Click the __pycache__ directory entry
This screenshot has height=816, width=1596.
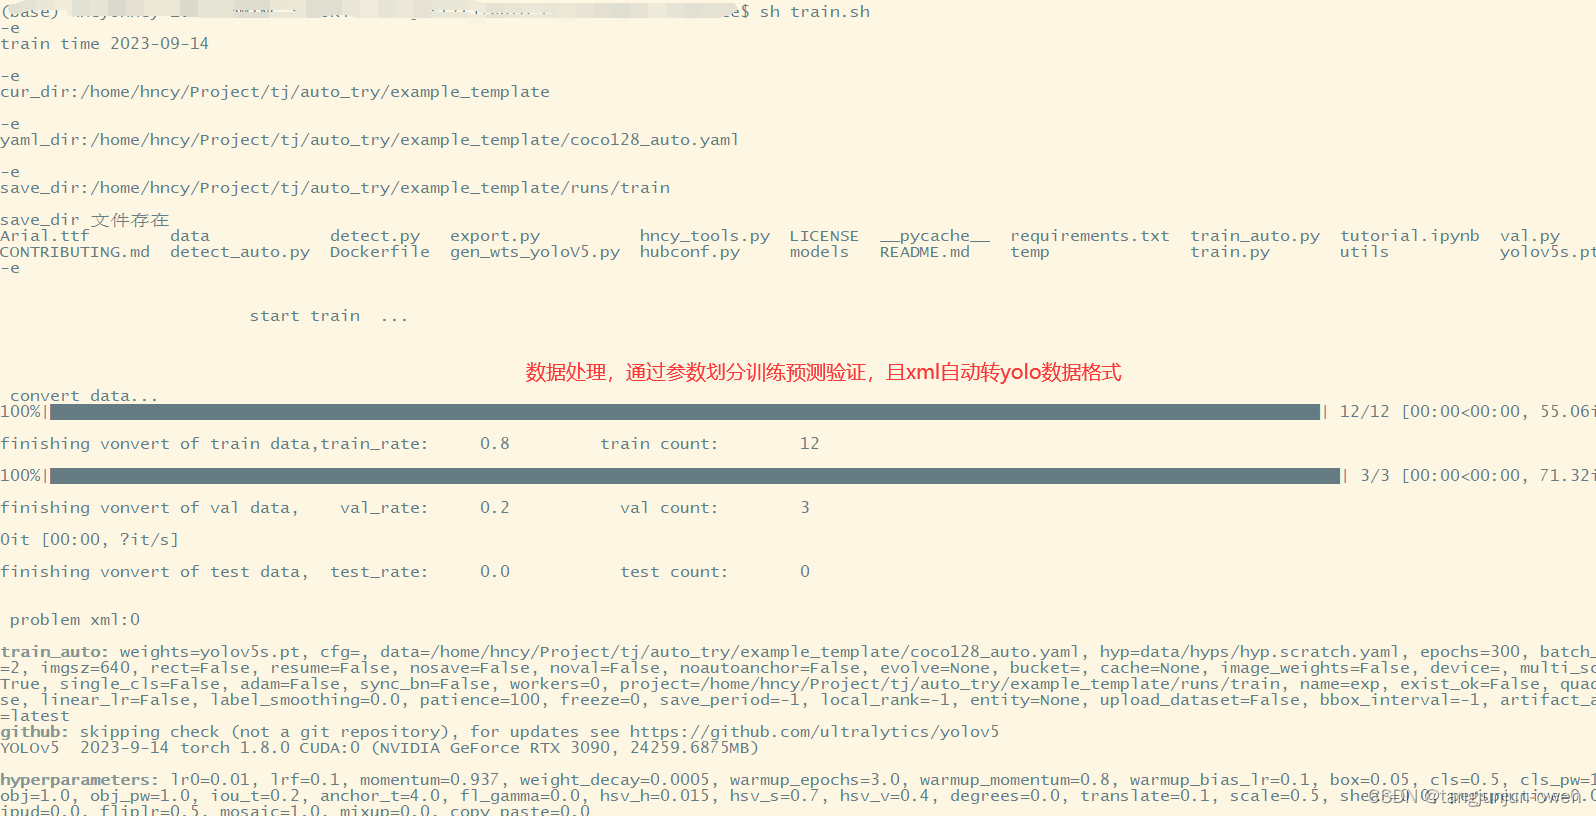click(935, 236)
